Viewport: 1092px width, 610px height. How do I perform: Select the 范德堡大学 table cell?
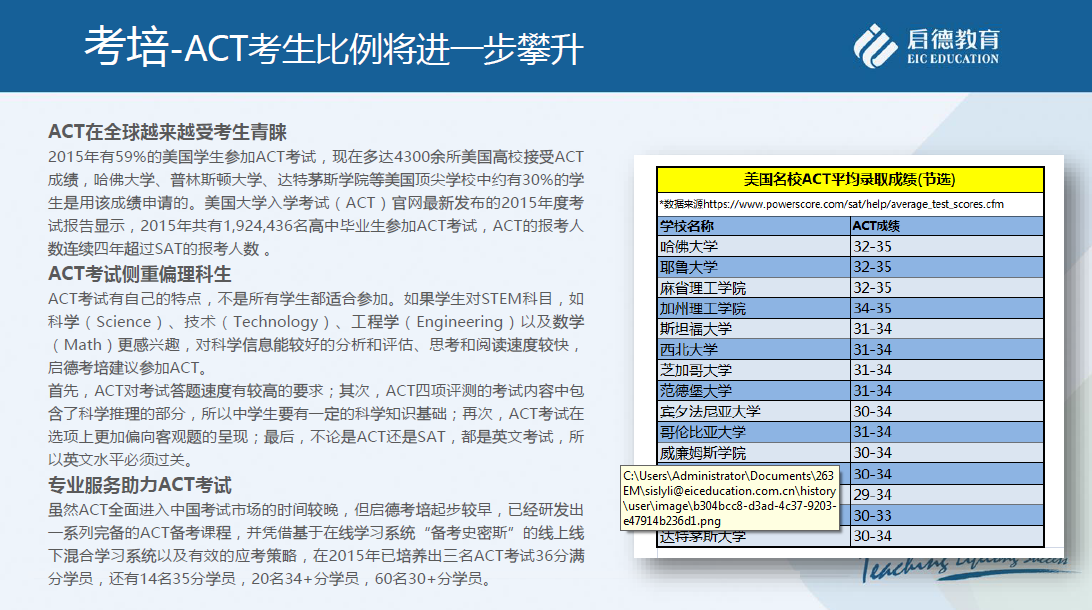pyautogui.click(x=696, y=391)
